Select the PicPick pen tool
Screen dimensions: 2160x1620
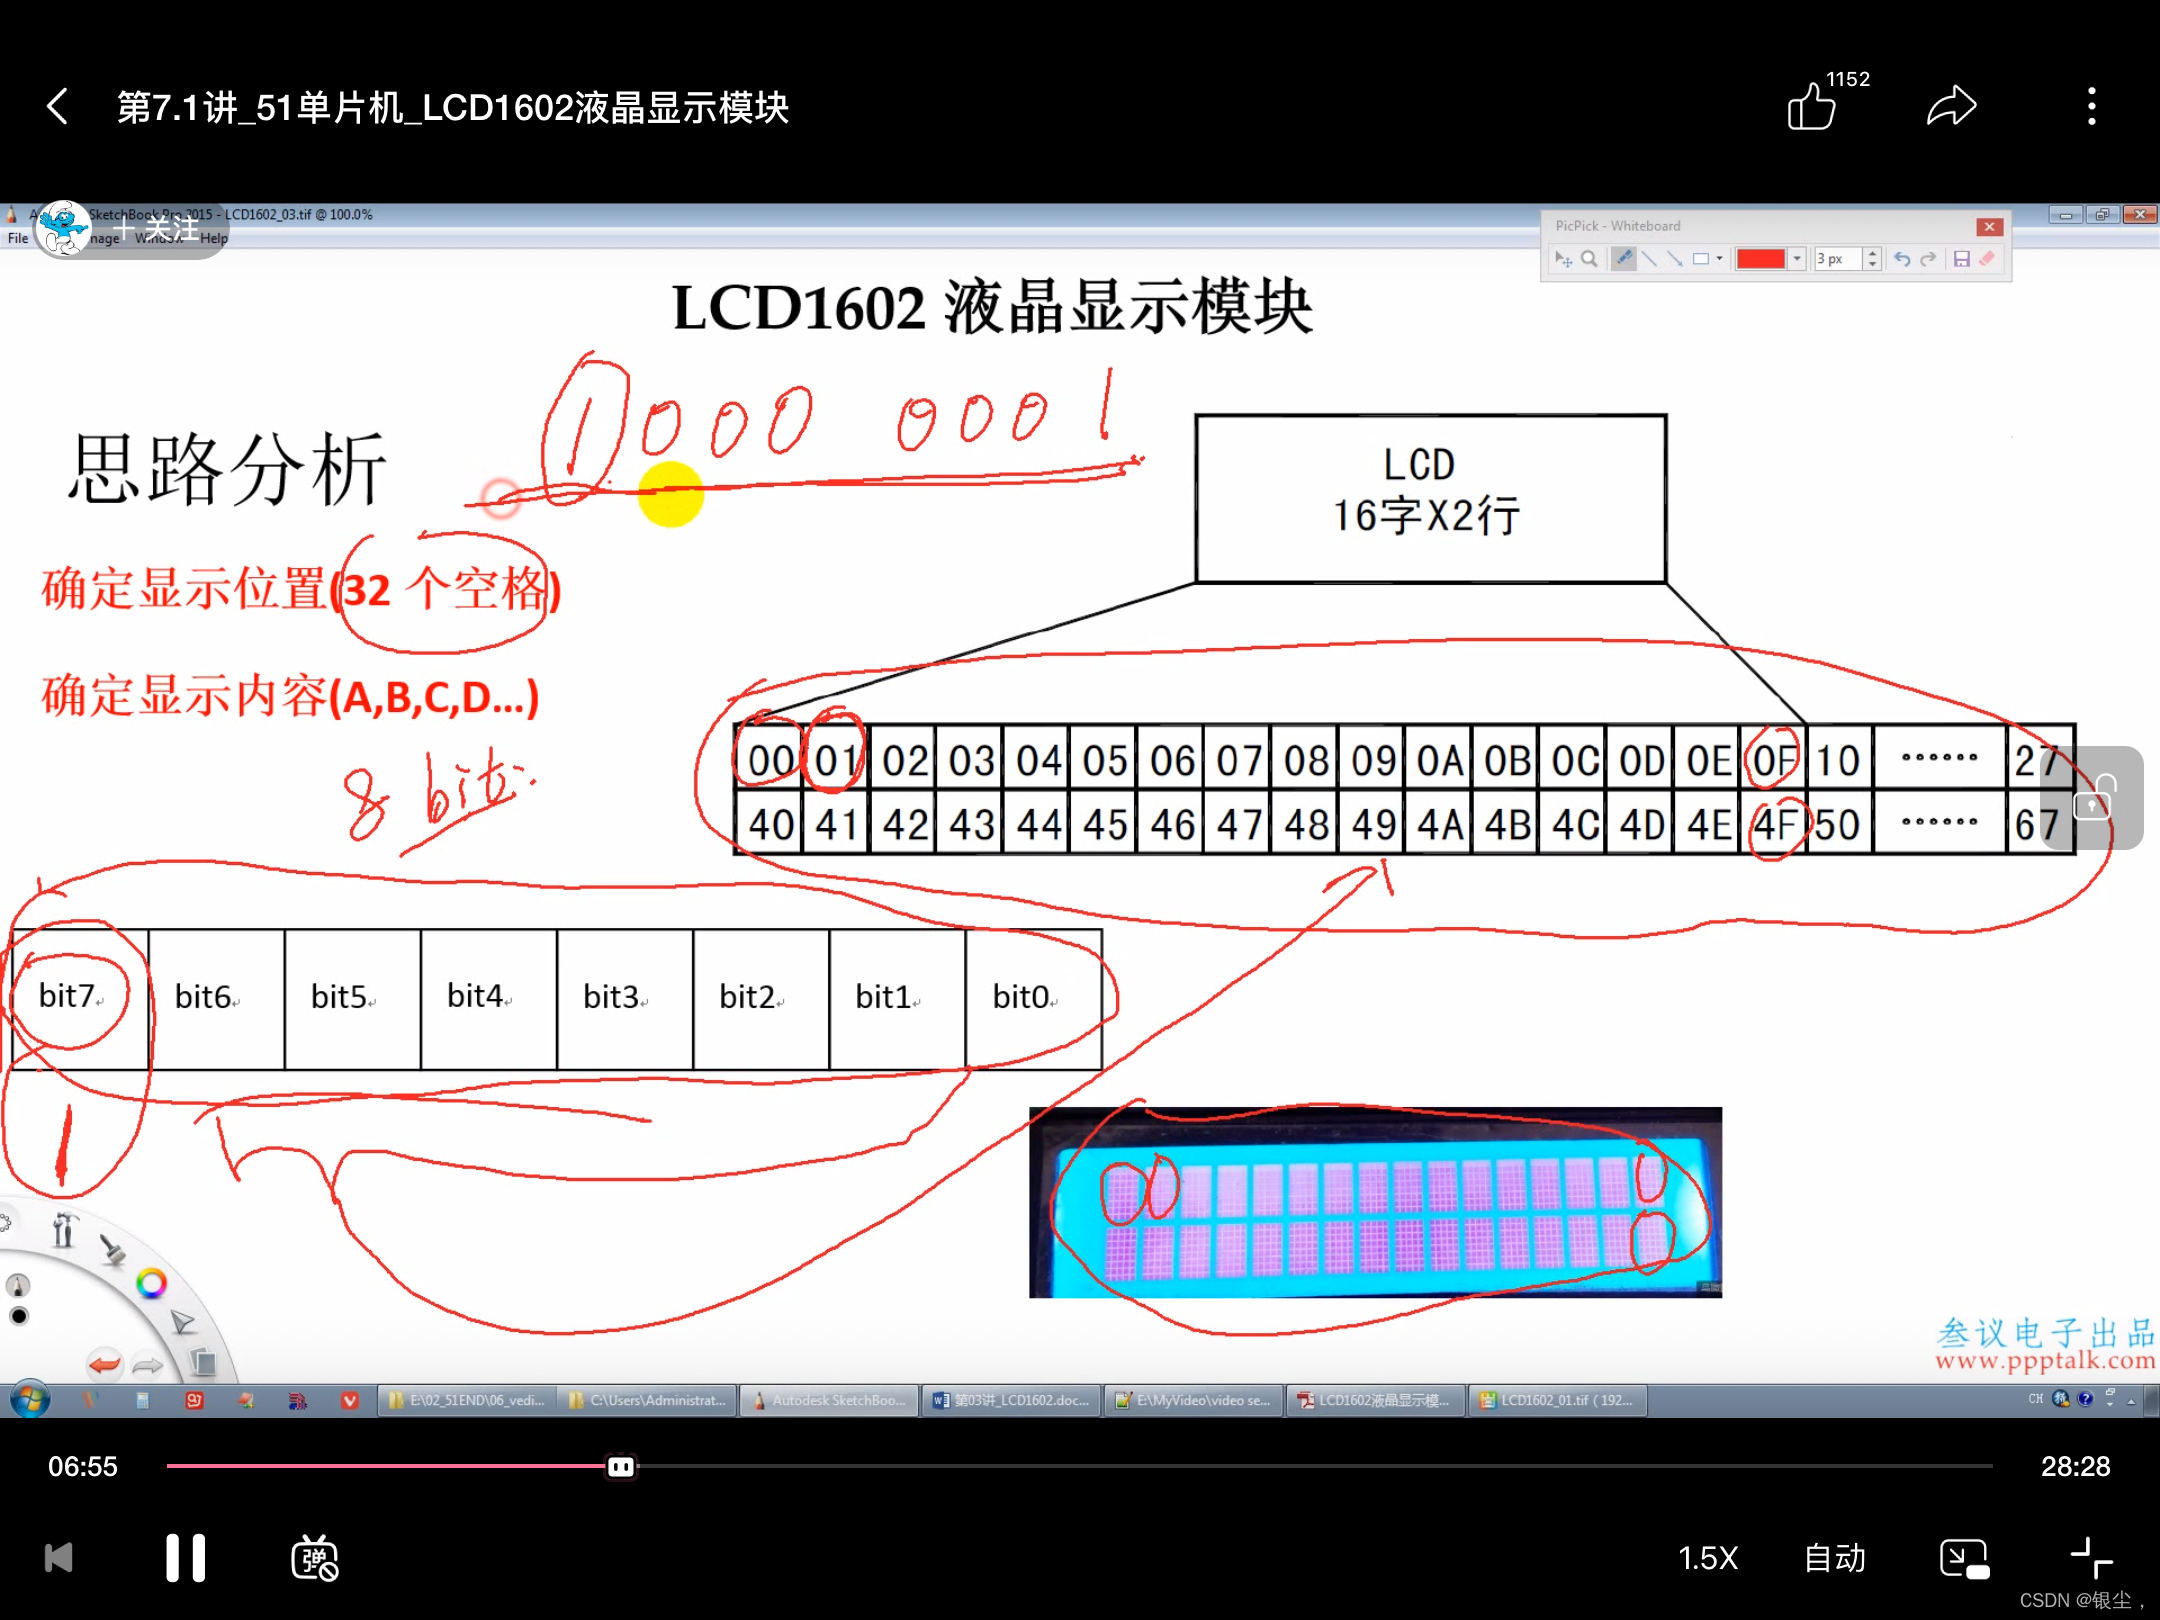[1624, 259]
